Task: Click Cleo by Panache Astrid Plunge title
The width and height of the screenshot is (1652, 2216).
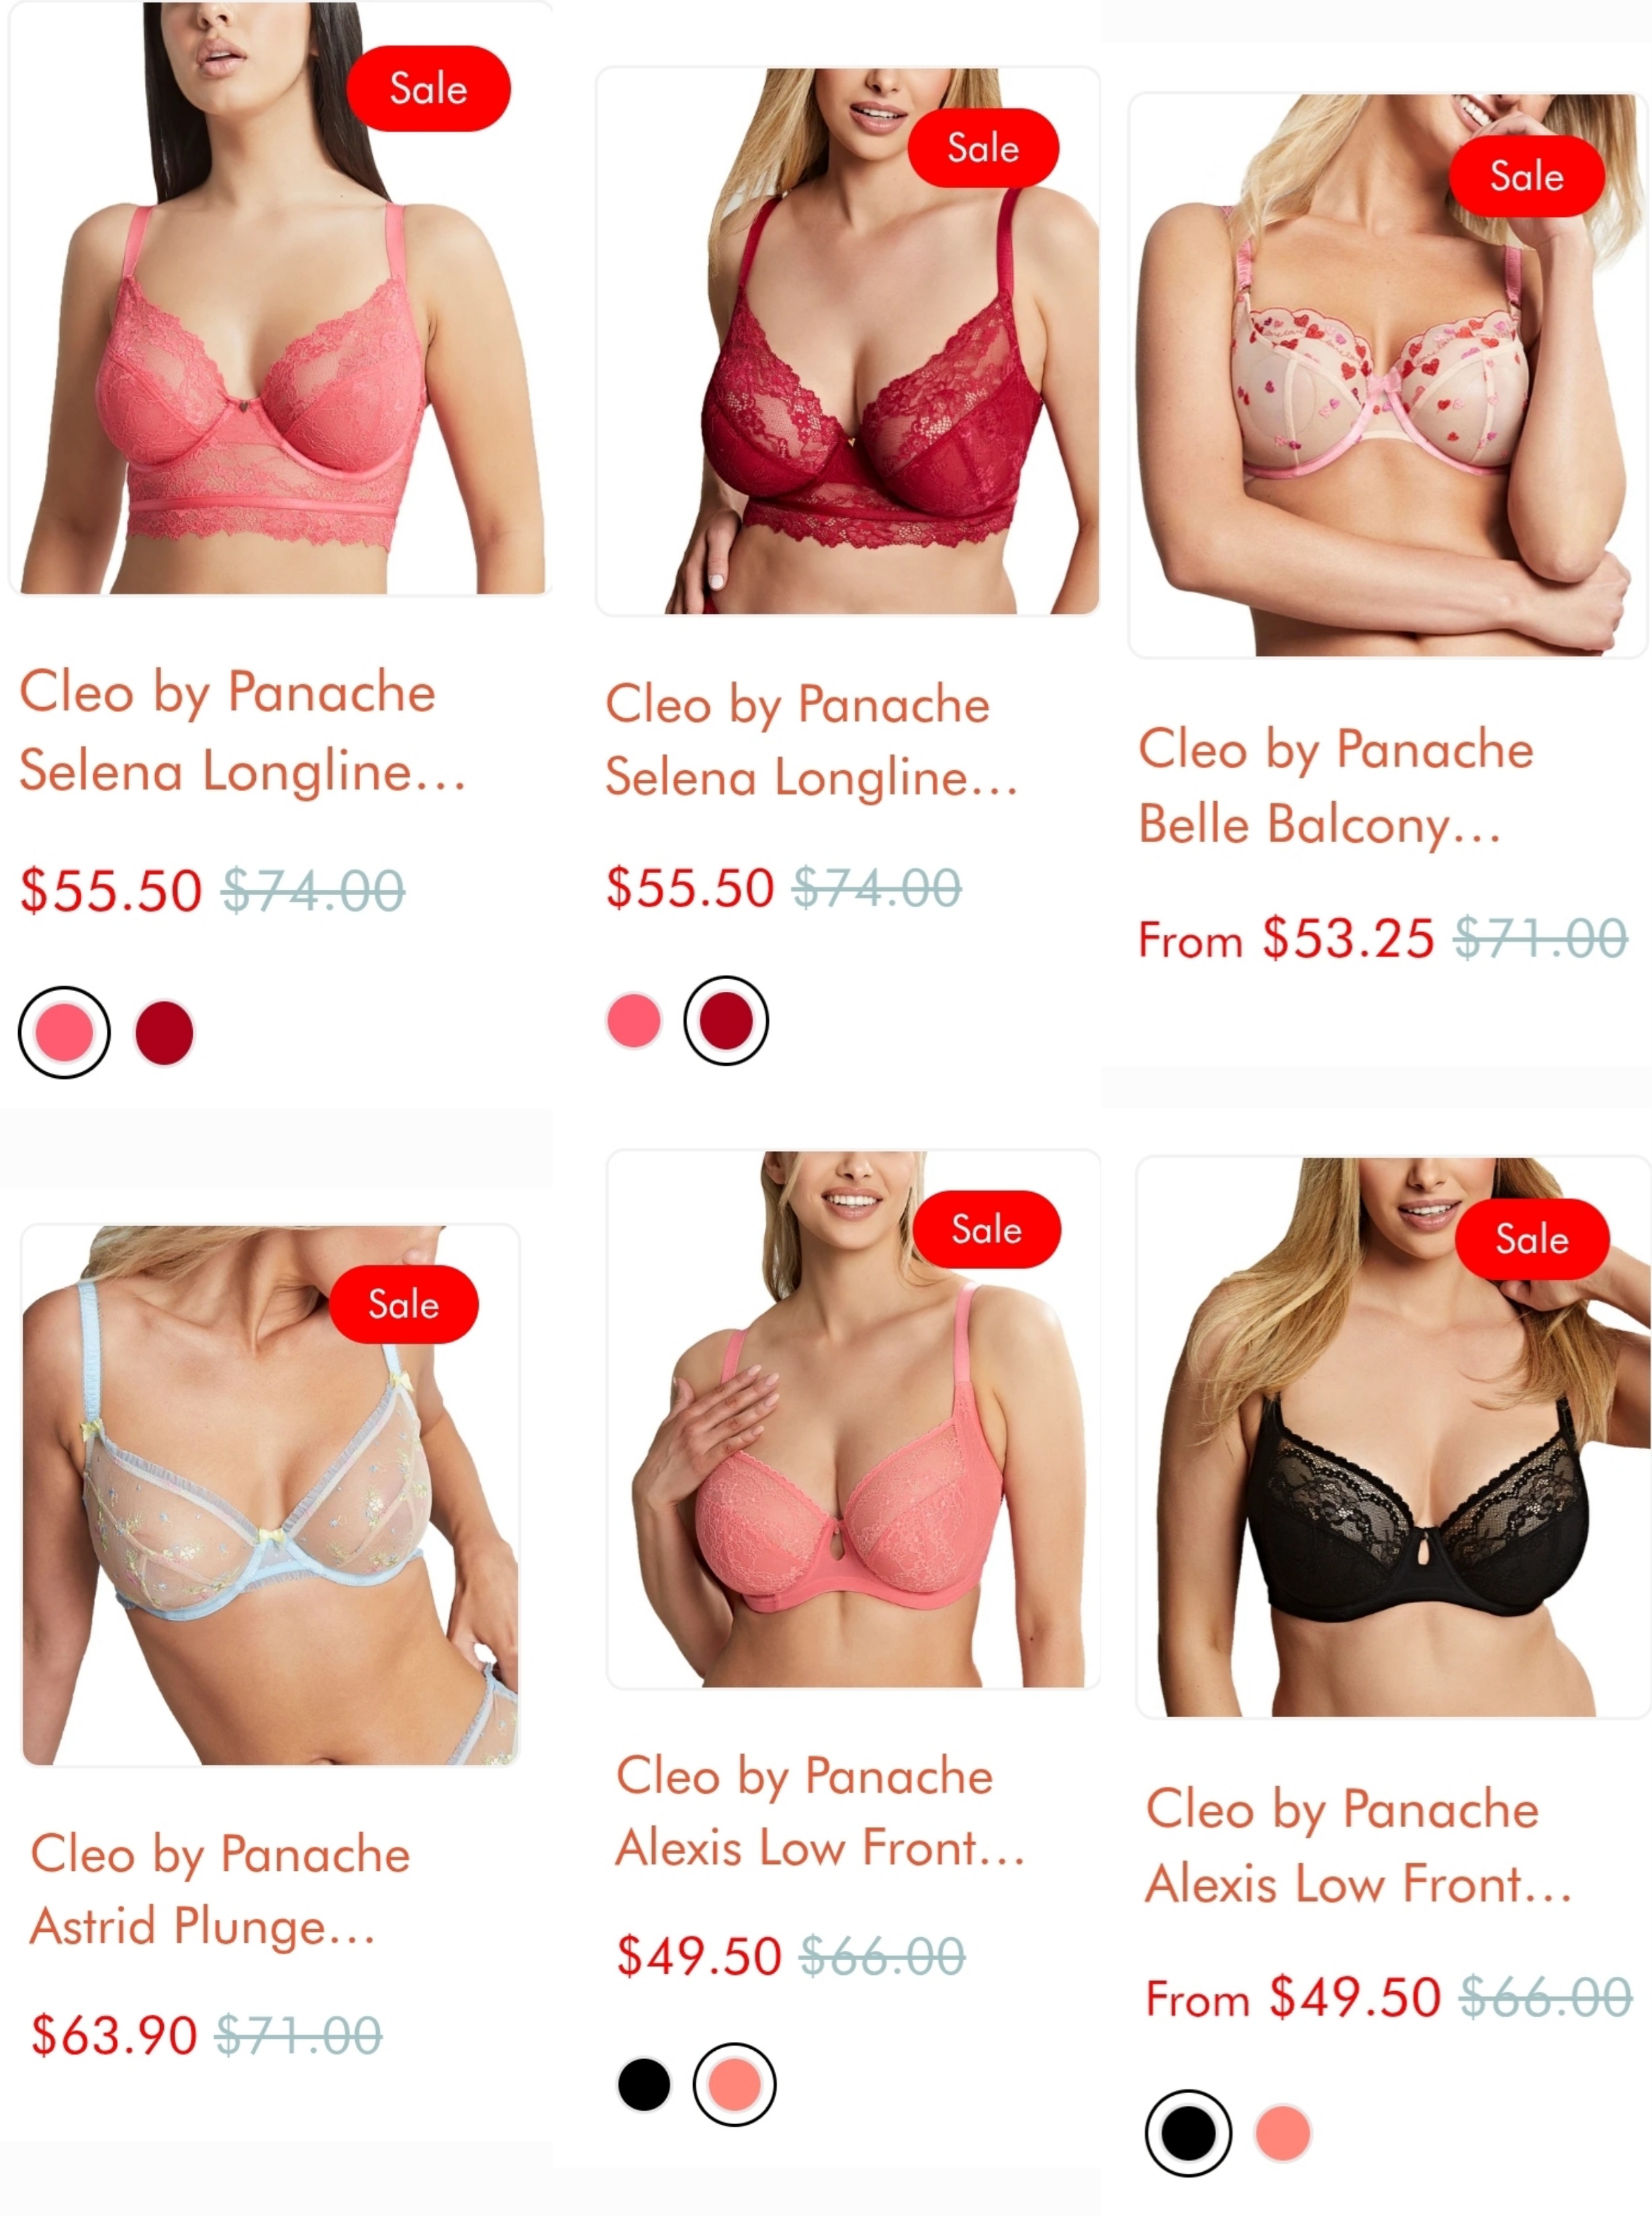Action: pos(220,1890)
